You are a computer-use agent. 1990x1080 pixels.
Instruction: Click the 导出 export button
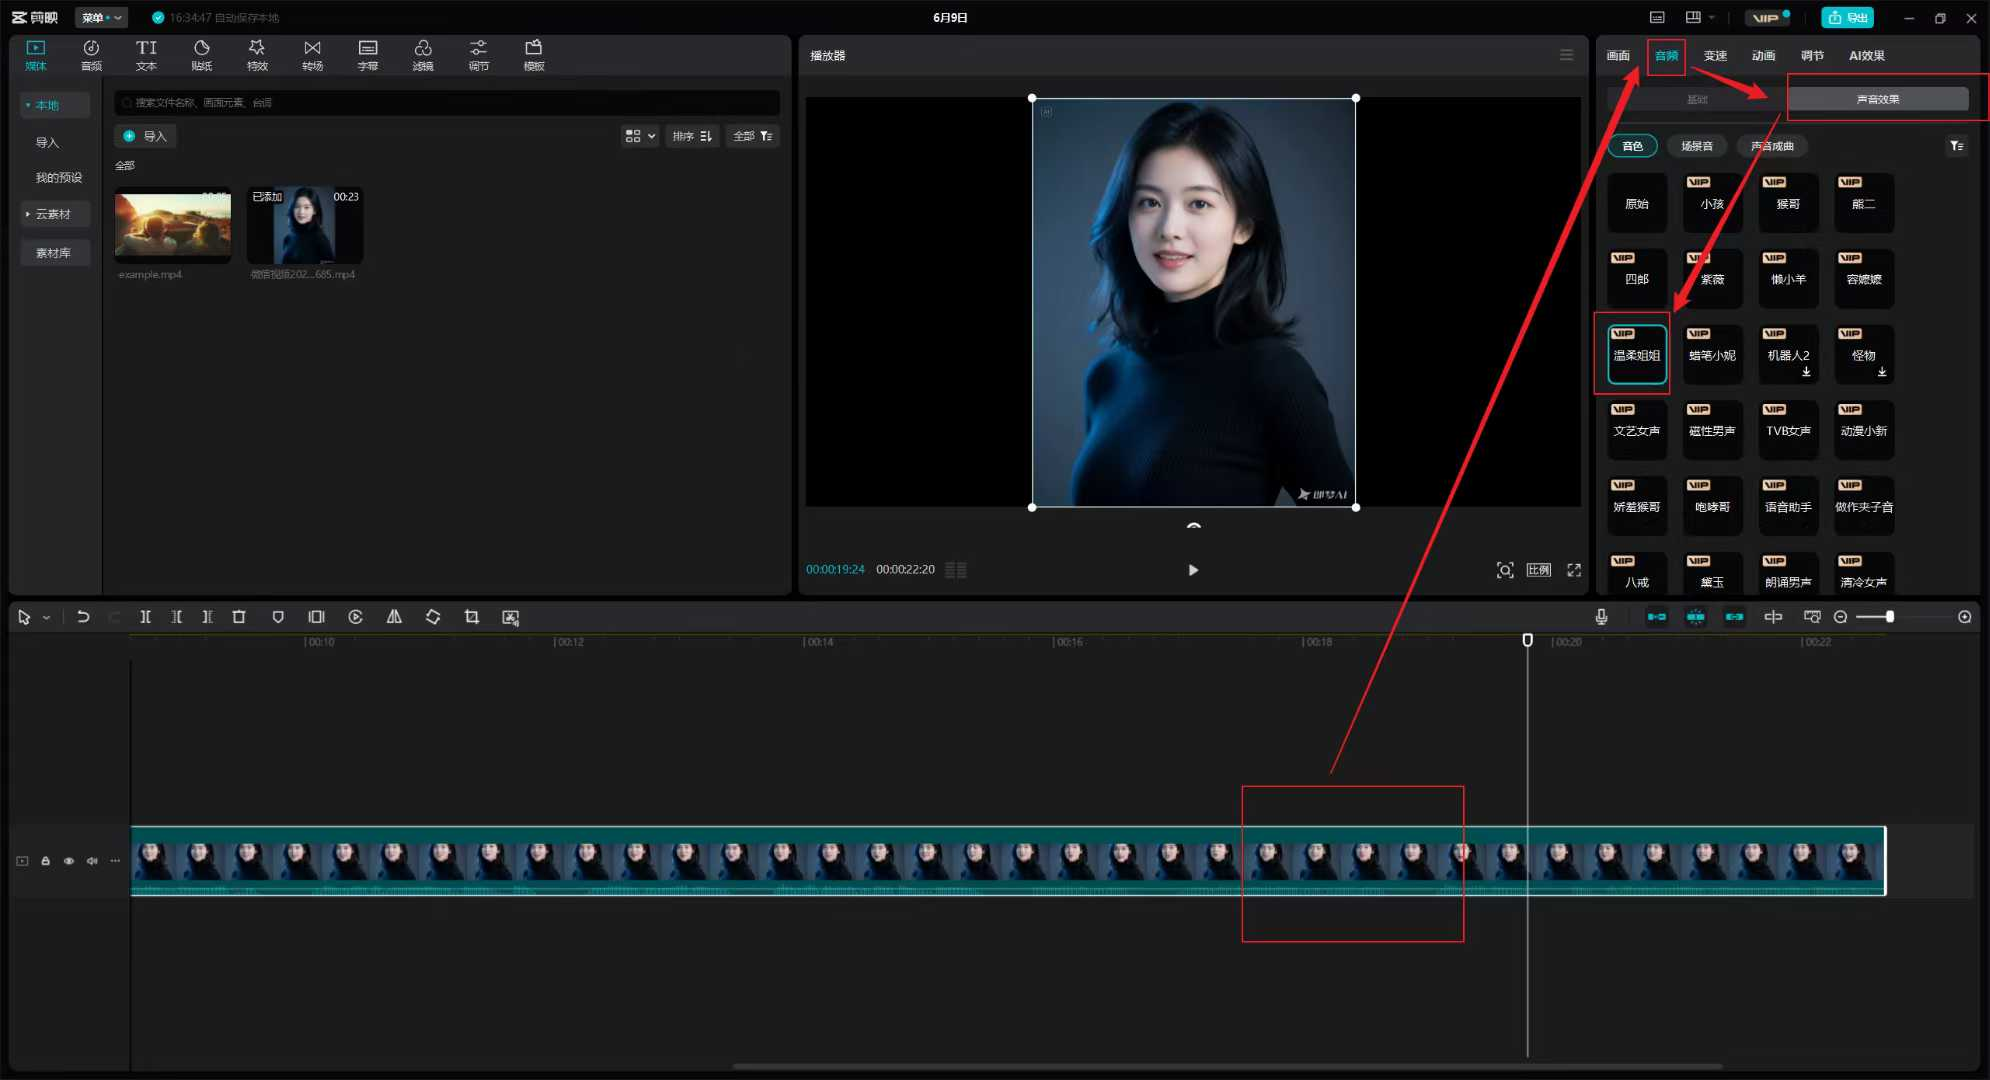1847,17
